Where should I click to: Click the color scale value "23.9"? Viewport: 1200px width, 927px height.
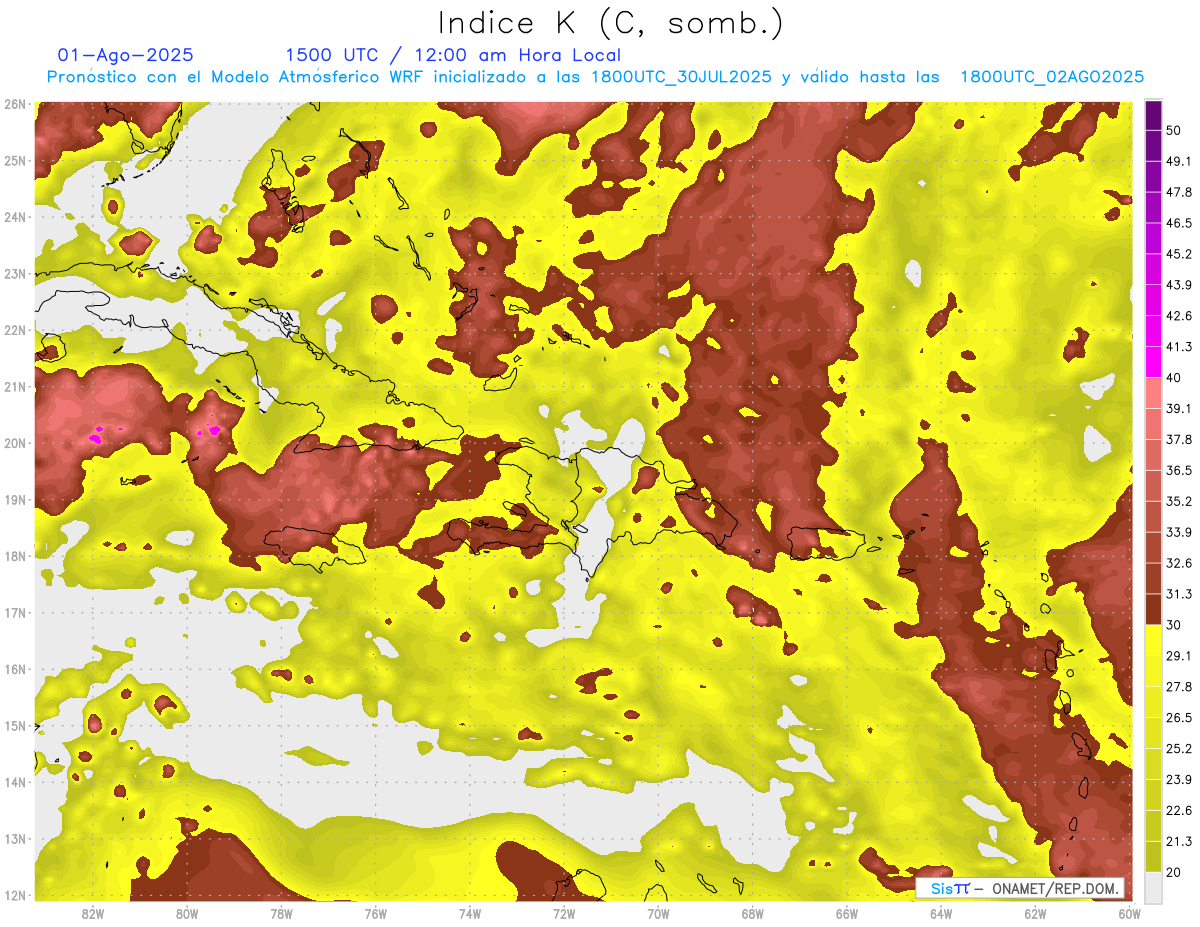coord(1178,779)
